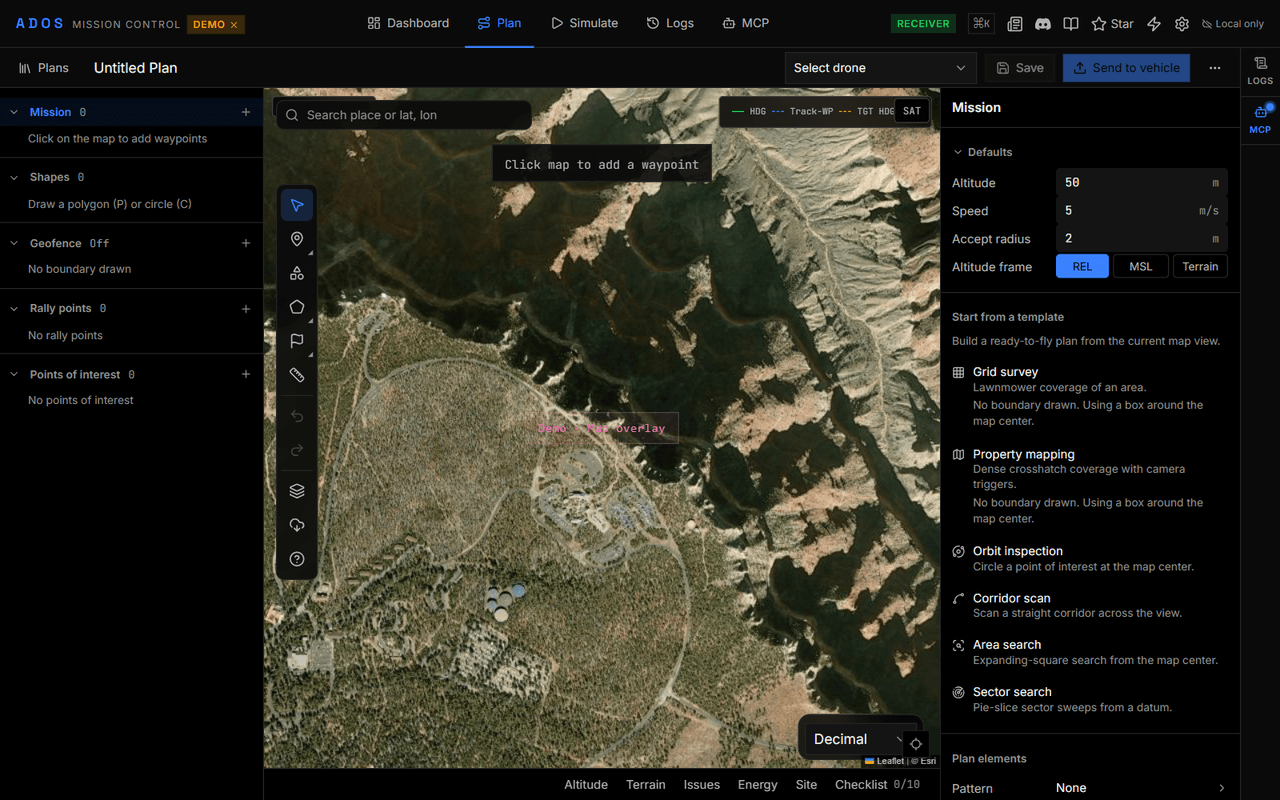Click the Save button
The image size is (1280, 800).
point(1018,68)
